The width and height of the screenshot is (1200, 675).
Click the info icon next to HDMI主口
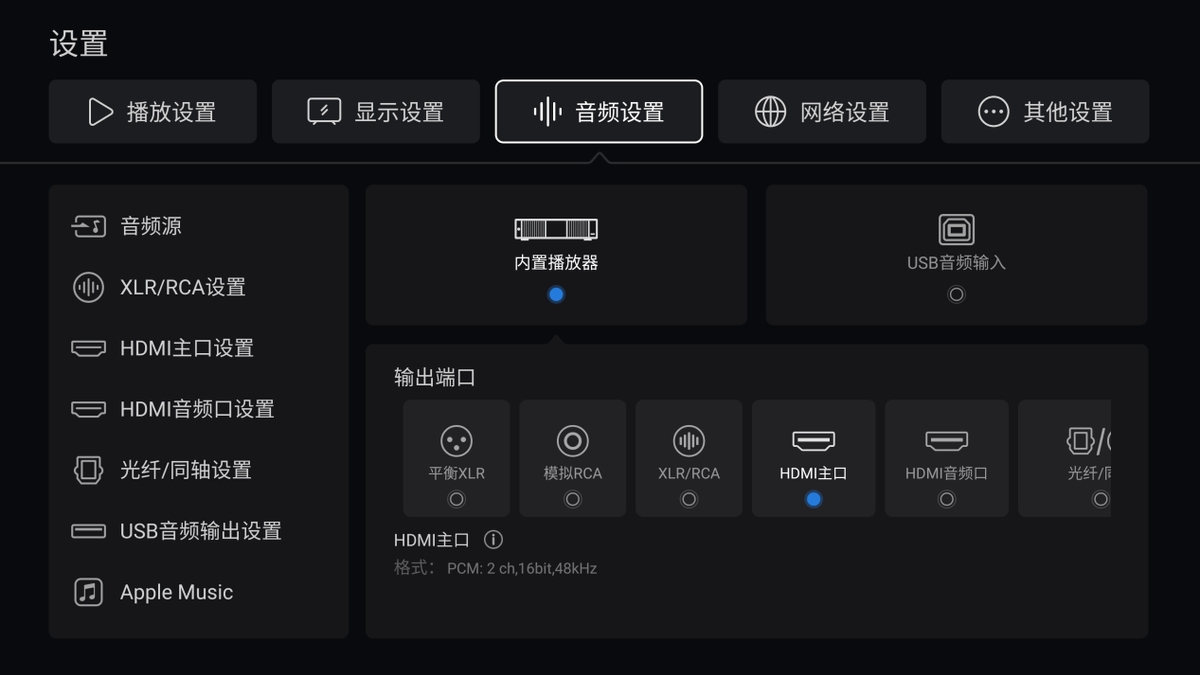(x=493, y=540)
